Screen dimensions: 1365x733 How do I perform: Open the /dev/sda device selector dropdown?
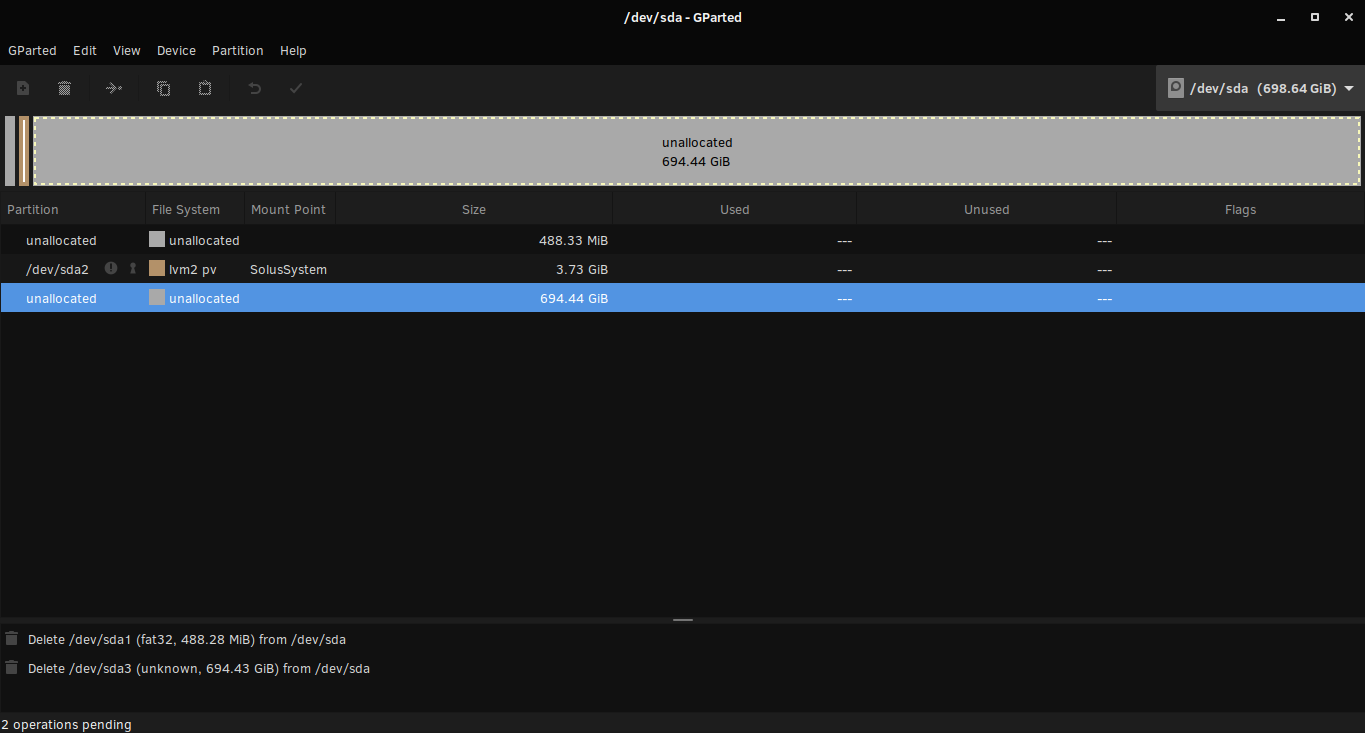(x=1260, y=88)
